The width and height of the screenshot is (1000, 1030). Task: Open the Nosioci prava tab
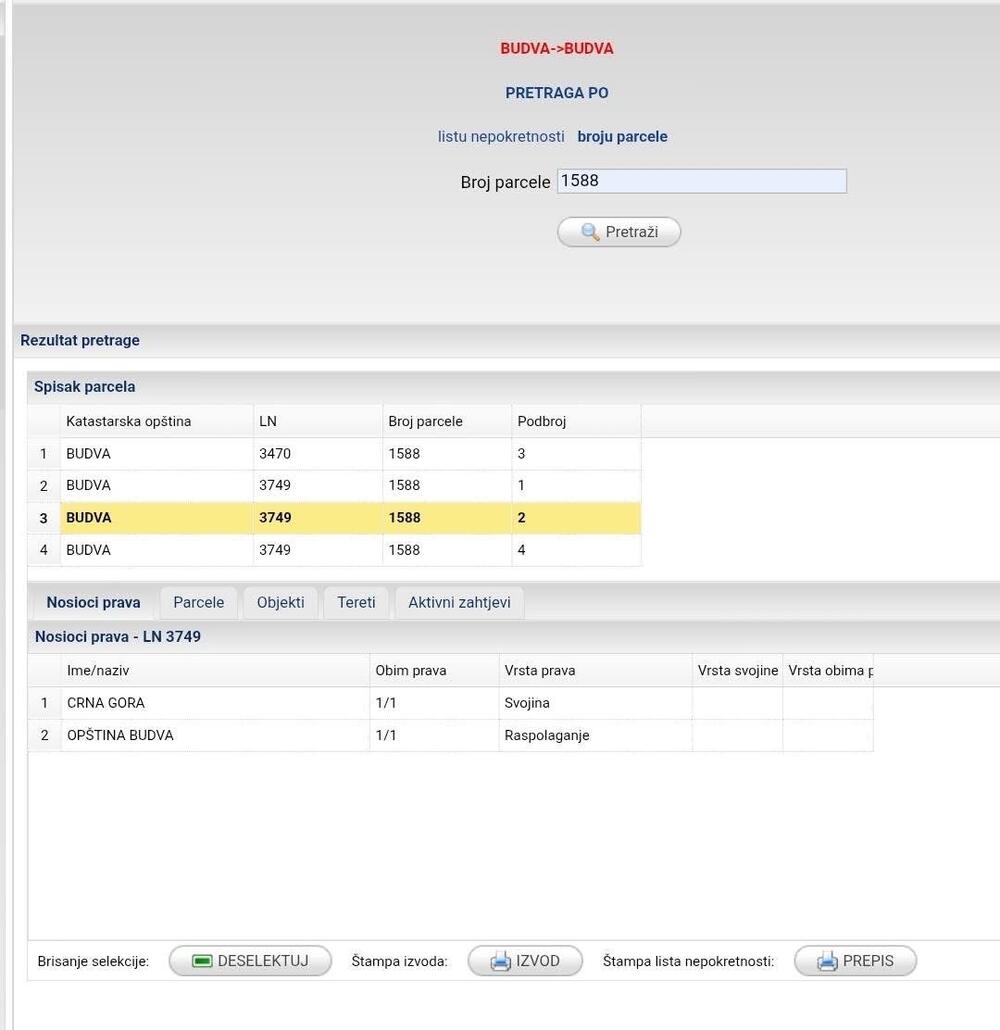click(x=93, y=602)
